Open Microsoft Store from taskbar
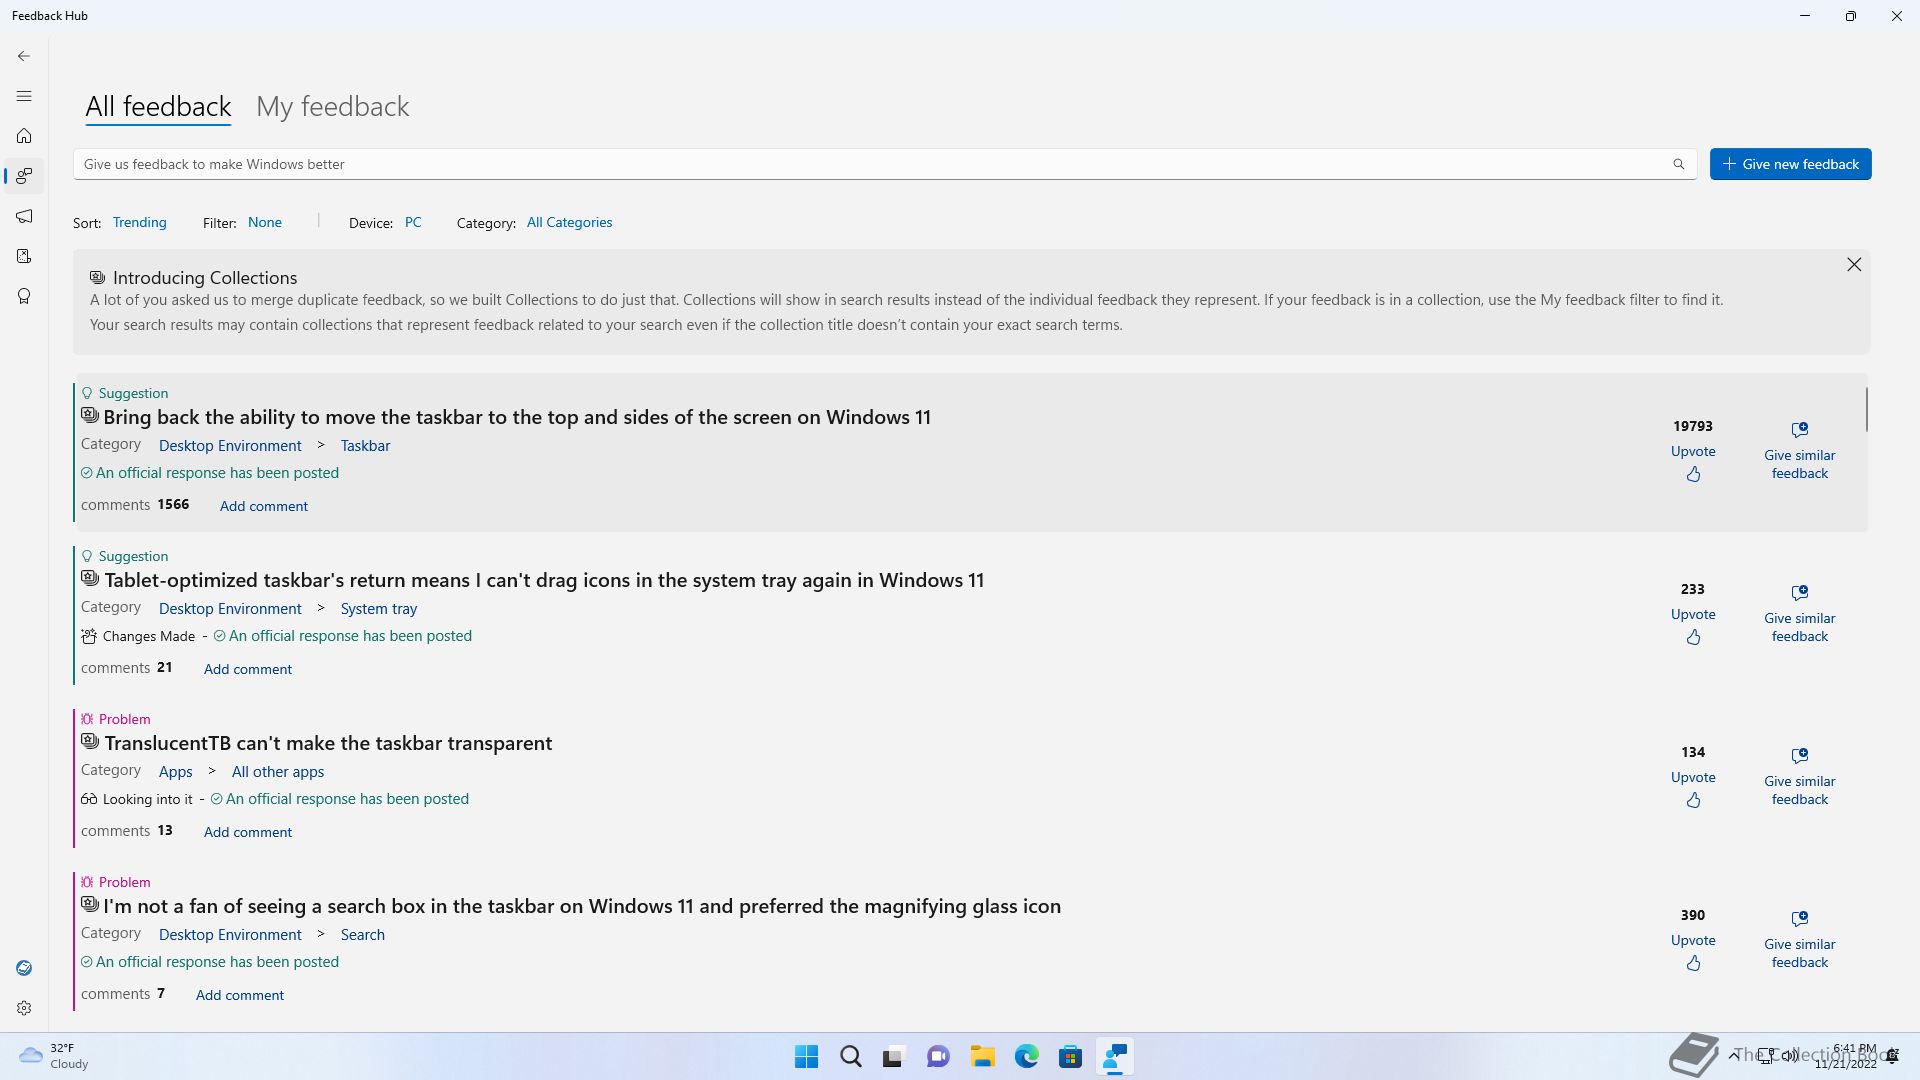Viewport: 1920px width, 1080px height. [x=1071, y=1057]
